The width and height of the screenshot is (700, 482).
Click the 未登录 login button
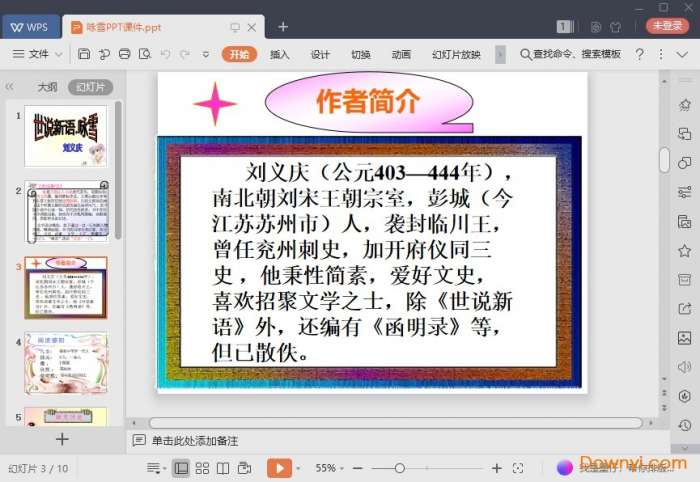point(668,26)
